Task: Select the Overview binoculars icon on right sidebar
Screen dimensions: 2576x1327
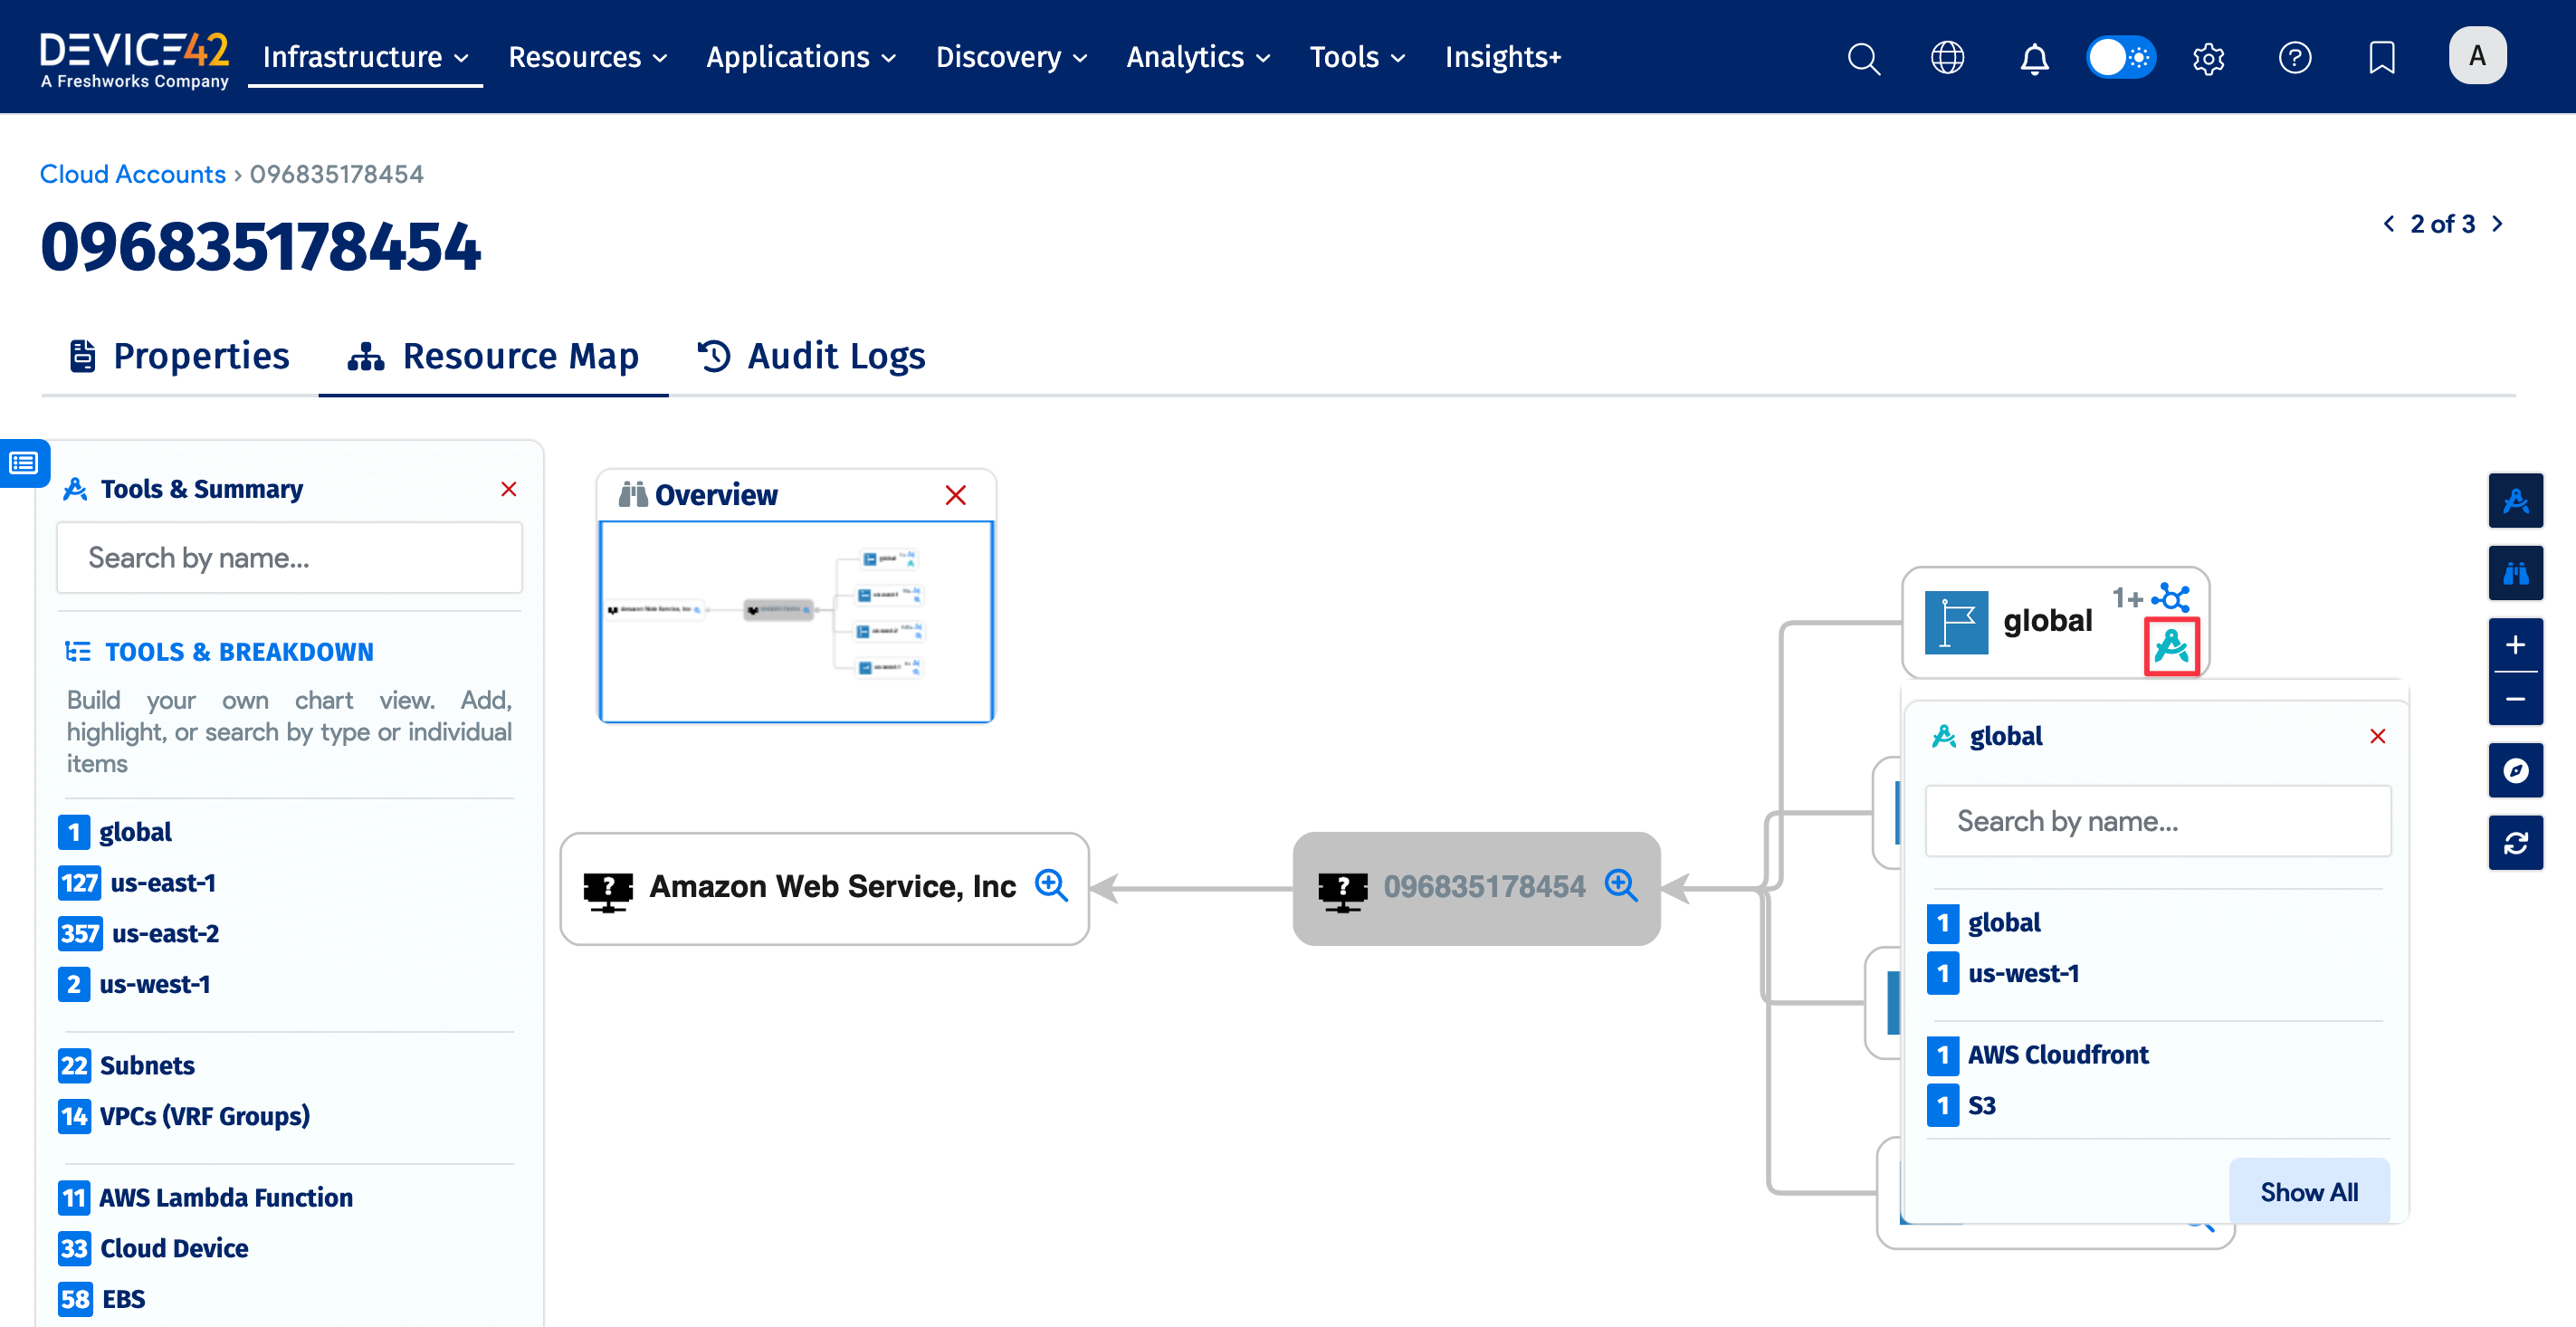Action: (x=2517, y=573)
